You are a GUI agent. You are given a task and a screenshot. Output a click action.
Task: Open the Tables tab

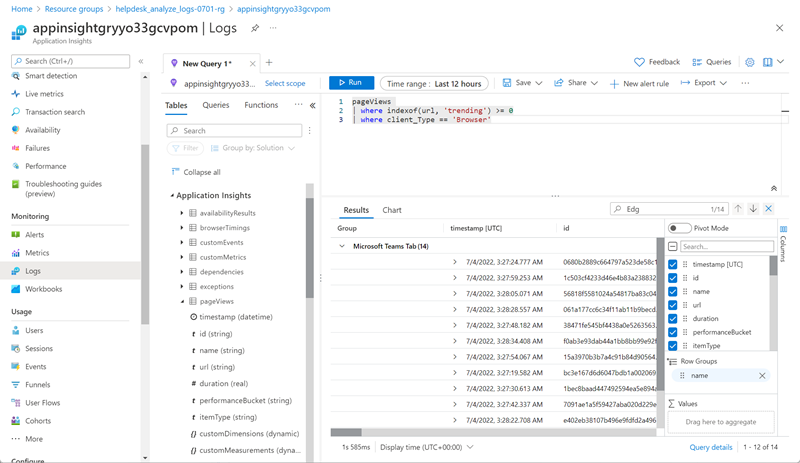point(176,105)
